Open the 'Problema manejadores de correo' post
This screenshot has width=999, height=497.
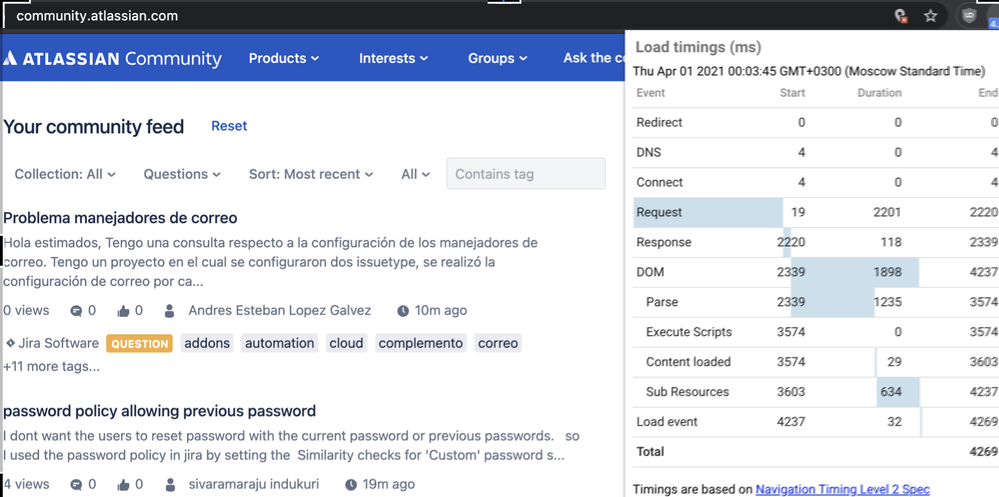point(120,218)
